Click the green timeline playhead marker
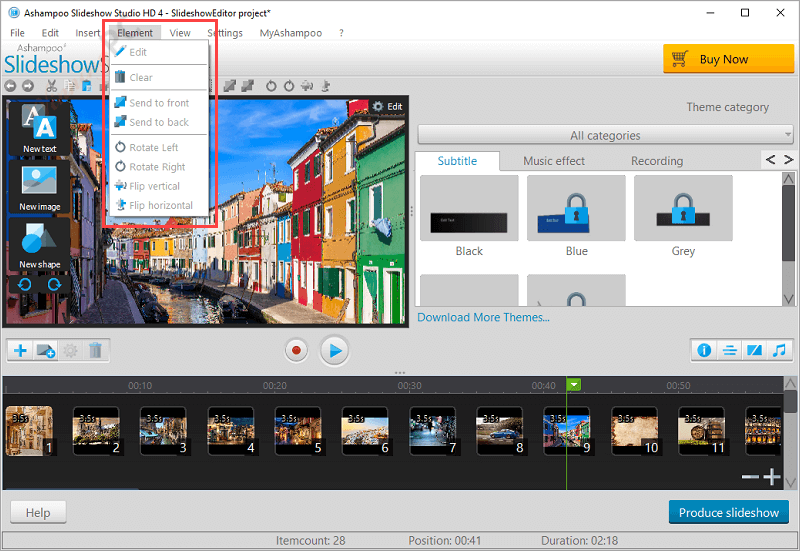Screen dimensions: 800x551 573,385
